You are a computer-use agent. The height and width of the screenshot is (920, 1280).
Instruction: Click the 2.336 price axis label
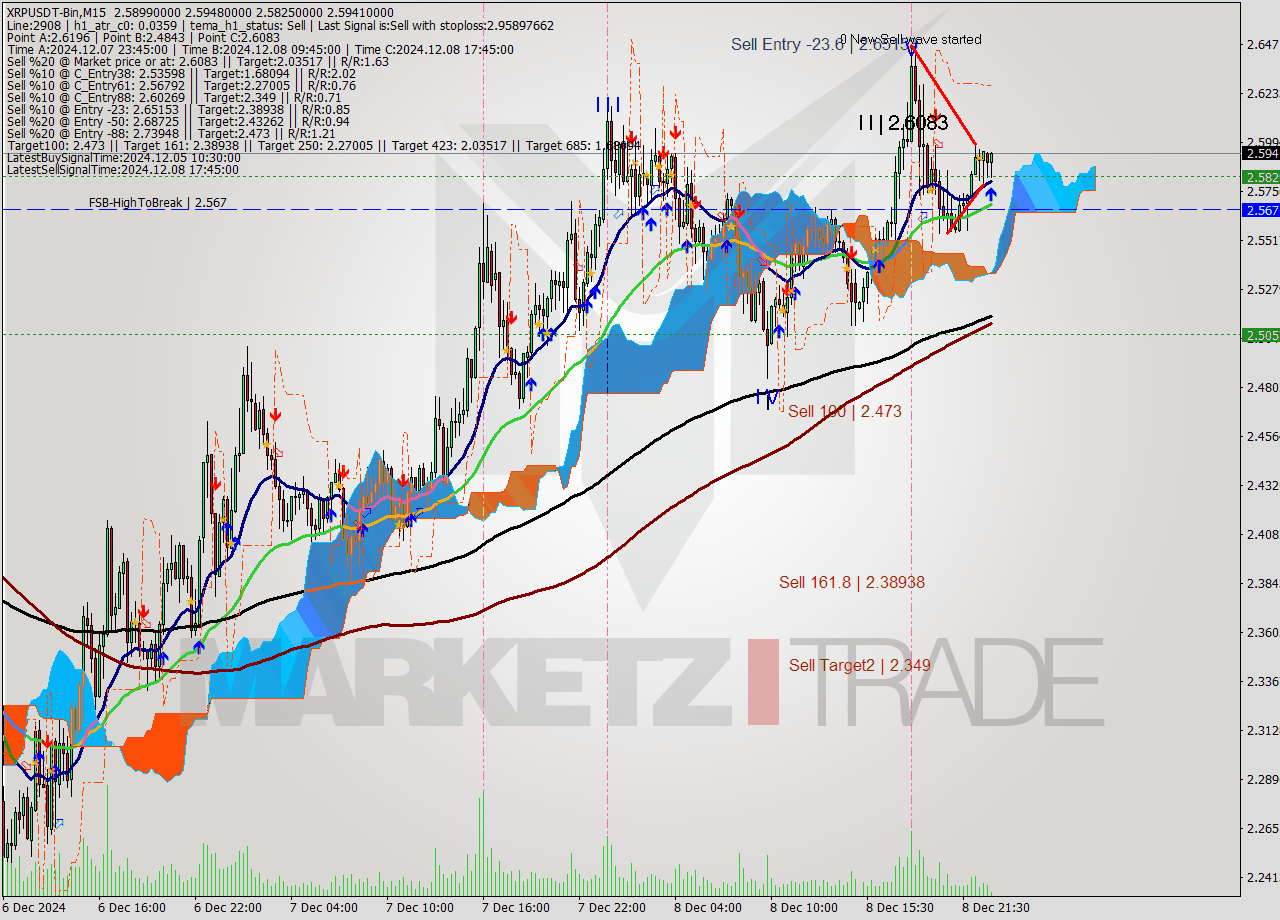click(x=1261, y=681)
